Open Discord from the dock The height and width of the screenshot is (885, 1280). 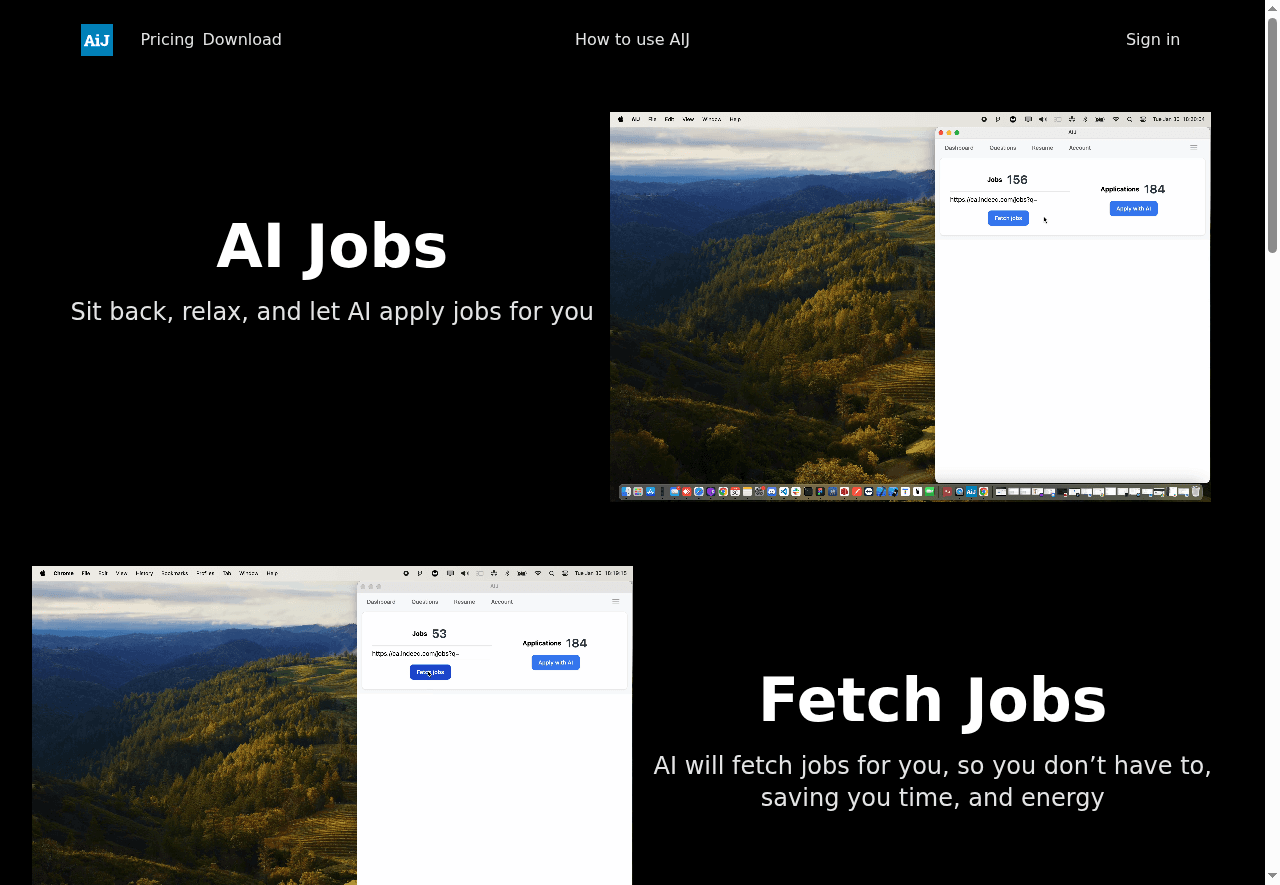pyautogui.click(x=773, y=491)
